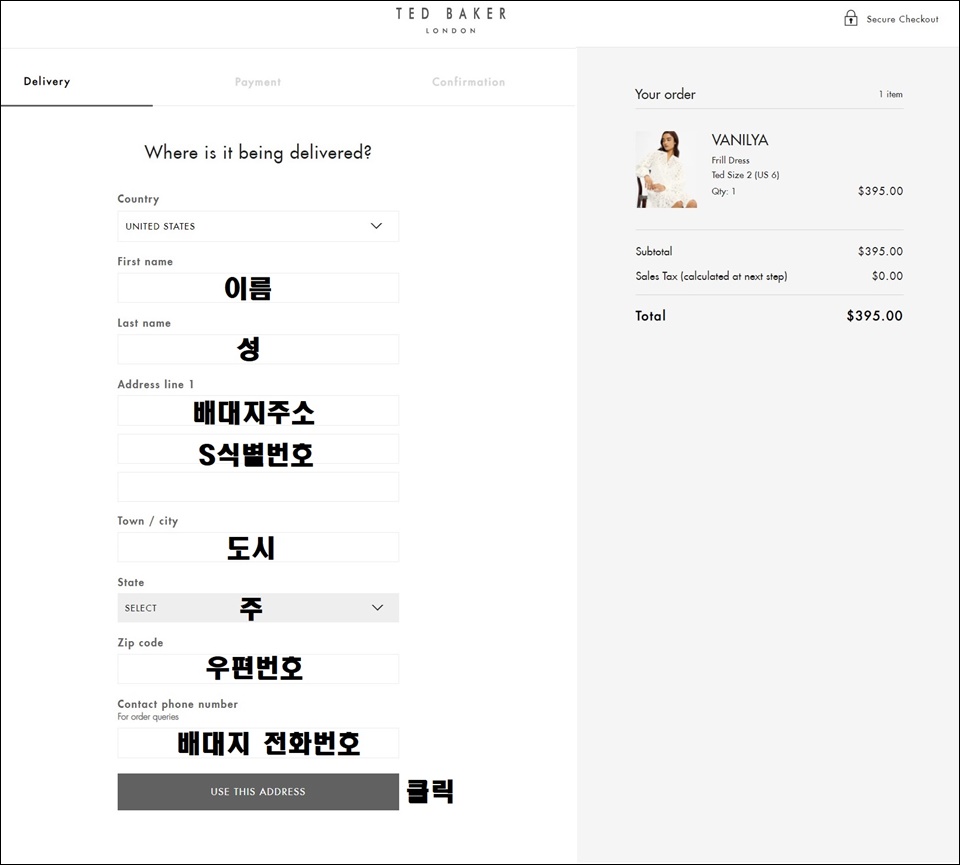
Task: Click the 'Sales Tax (calculated at next step)' label
Action: (711, 276)
